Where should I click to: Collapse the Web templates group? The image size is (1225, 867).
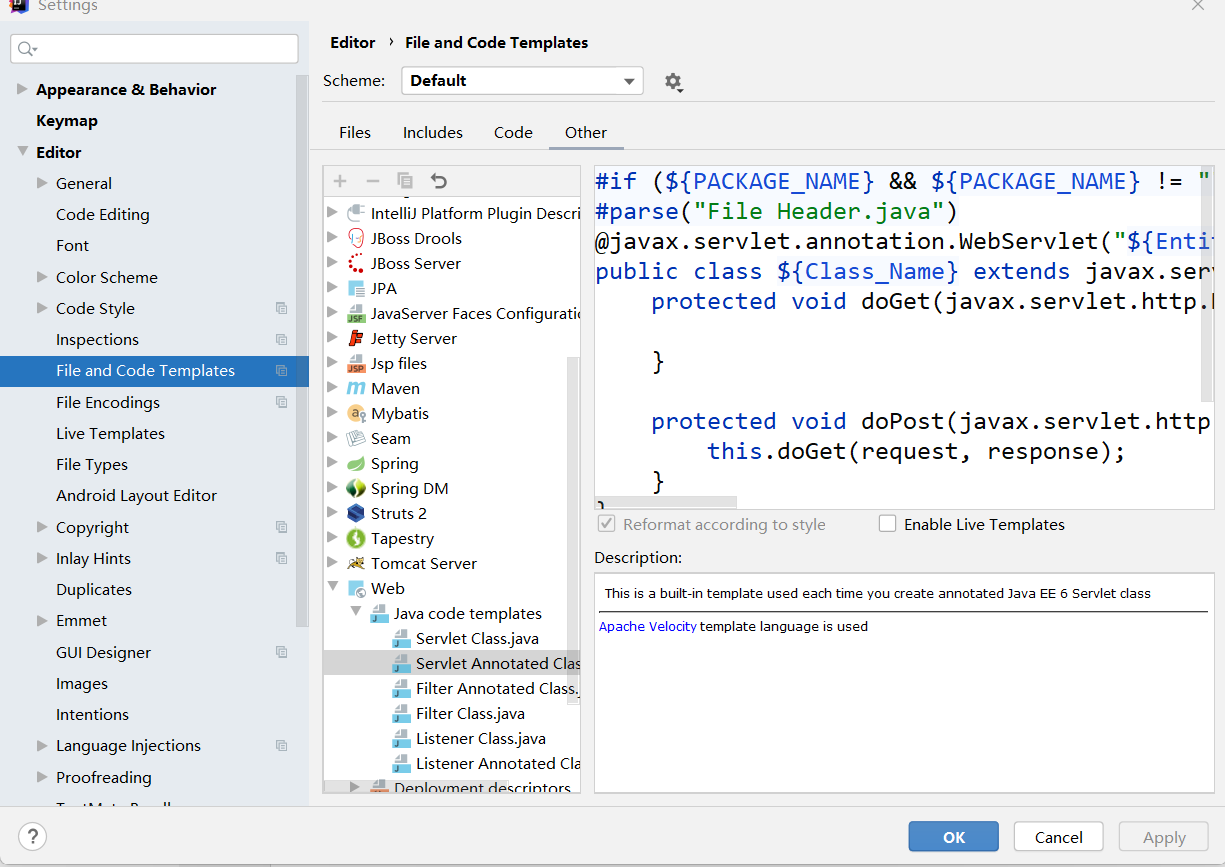[333, 588]
